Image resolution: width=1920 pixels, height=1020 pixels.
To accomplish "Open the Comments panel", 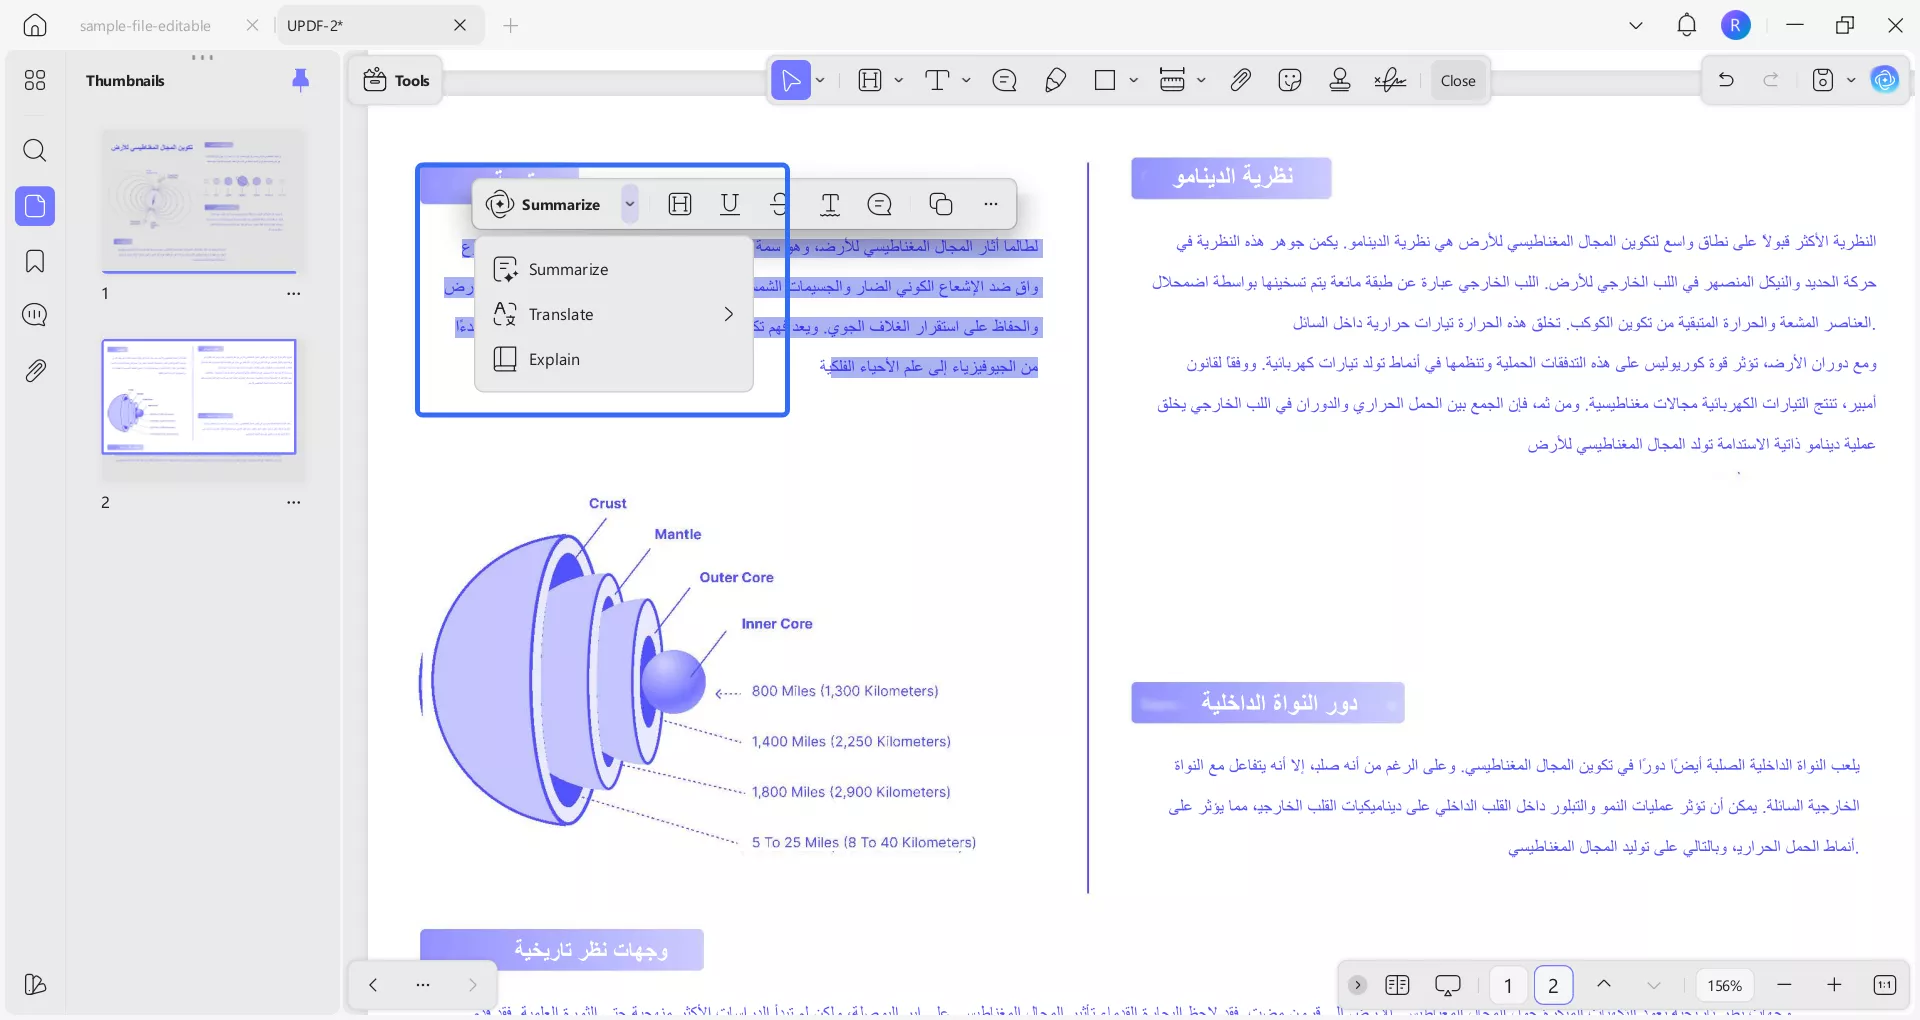I will [35, 314].
